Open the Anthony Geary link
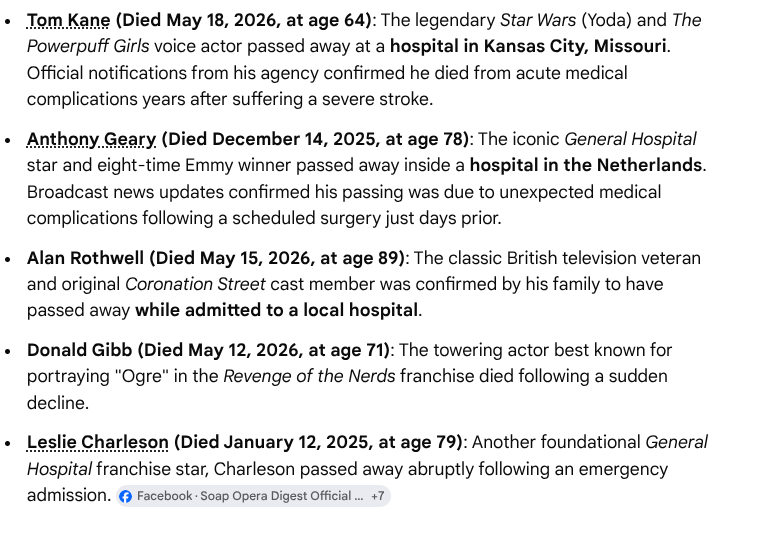This screenshot has width=776, height=537. [92, 139]
